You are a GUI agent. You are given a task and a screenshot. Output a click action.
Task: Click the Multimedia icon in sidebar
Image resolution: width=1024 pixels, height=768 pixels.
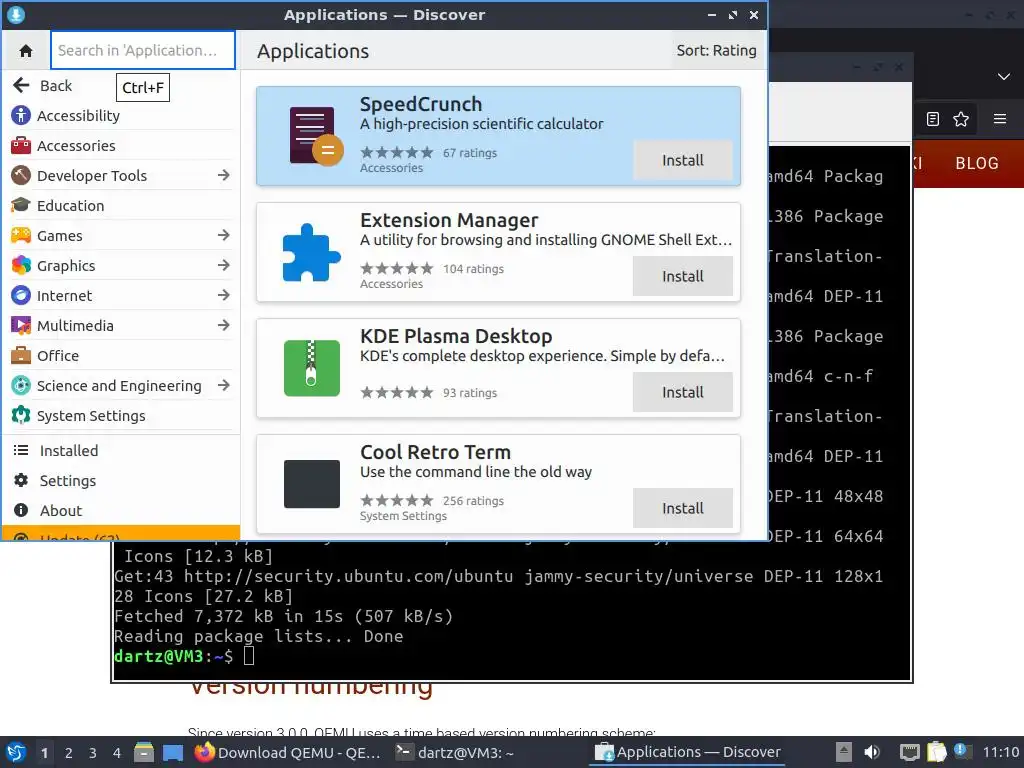click(21, 326)
